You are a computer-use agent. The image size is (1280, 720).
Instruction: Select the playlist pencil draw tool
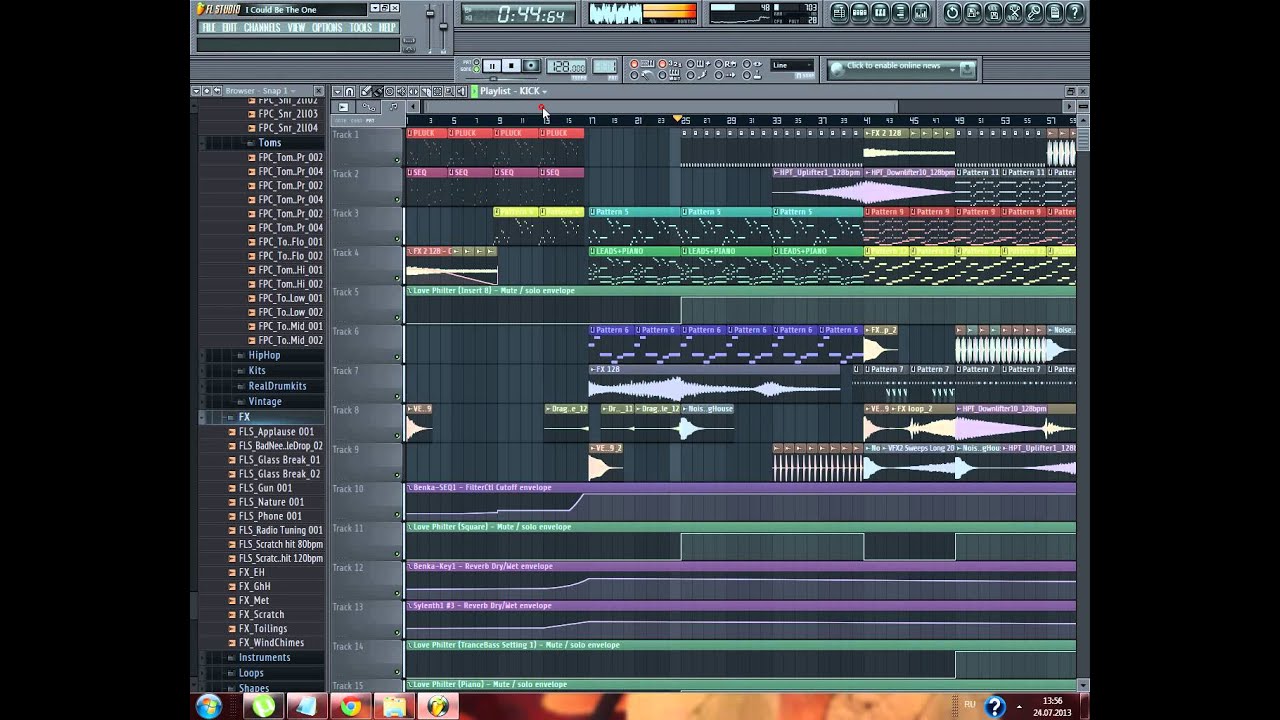366,91
